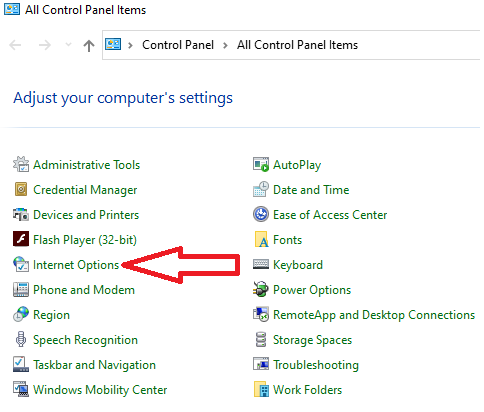Click the Fonts folder icon

pos(261,239)
